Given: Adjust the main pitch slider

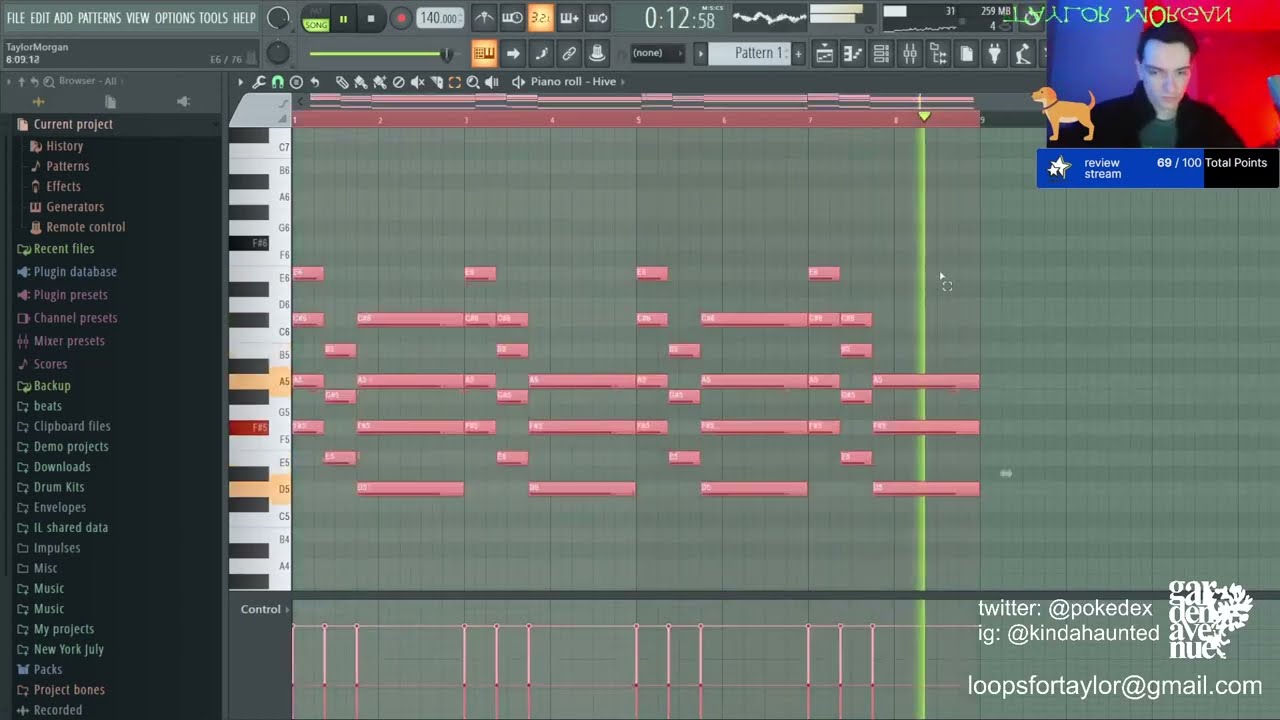Looking at the screenshot, I should (278, 54).
